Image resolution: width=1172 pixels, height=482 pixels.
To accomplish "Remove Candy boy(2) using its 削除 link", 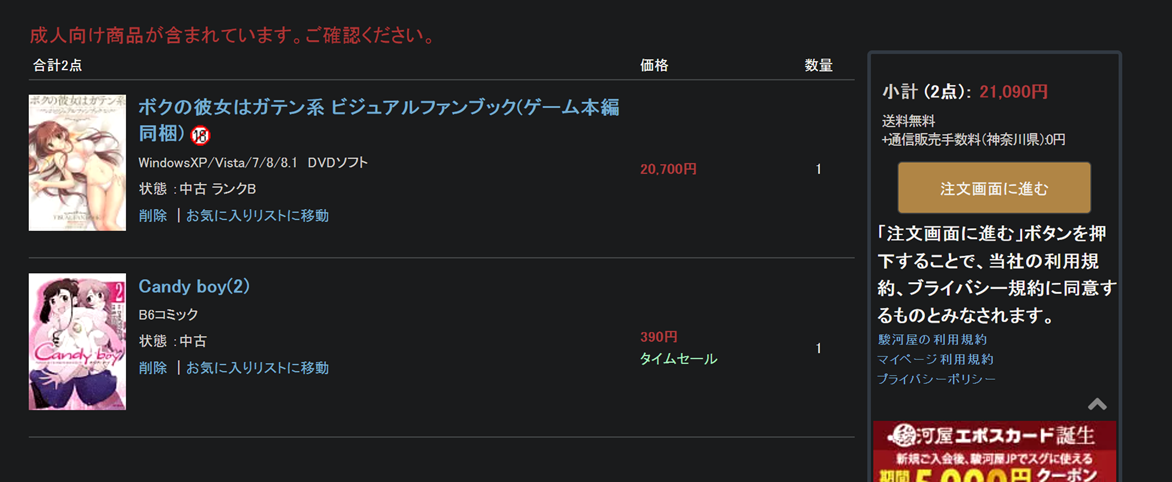I will [153, 368].
